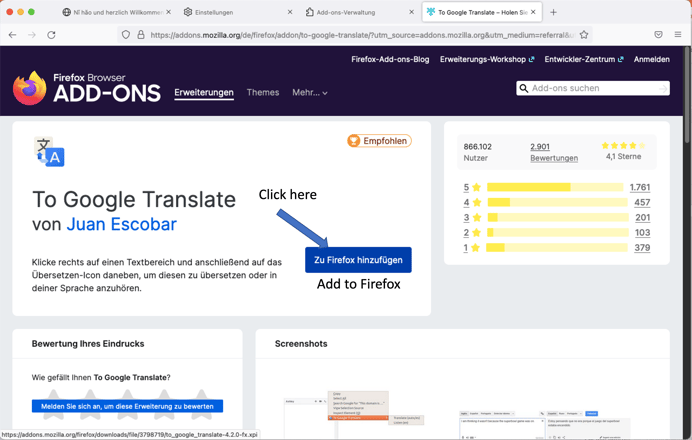Click the 5-star rating bar

(x=554, y=187)
